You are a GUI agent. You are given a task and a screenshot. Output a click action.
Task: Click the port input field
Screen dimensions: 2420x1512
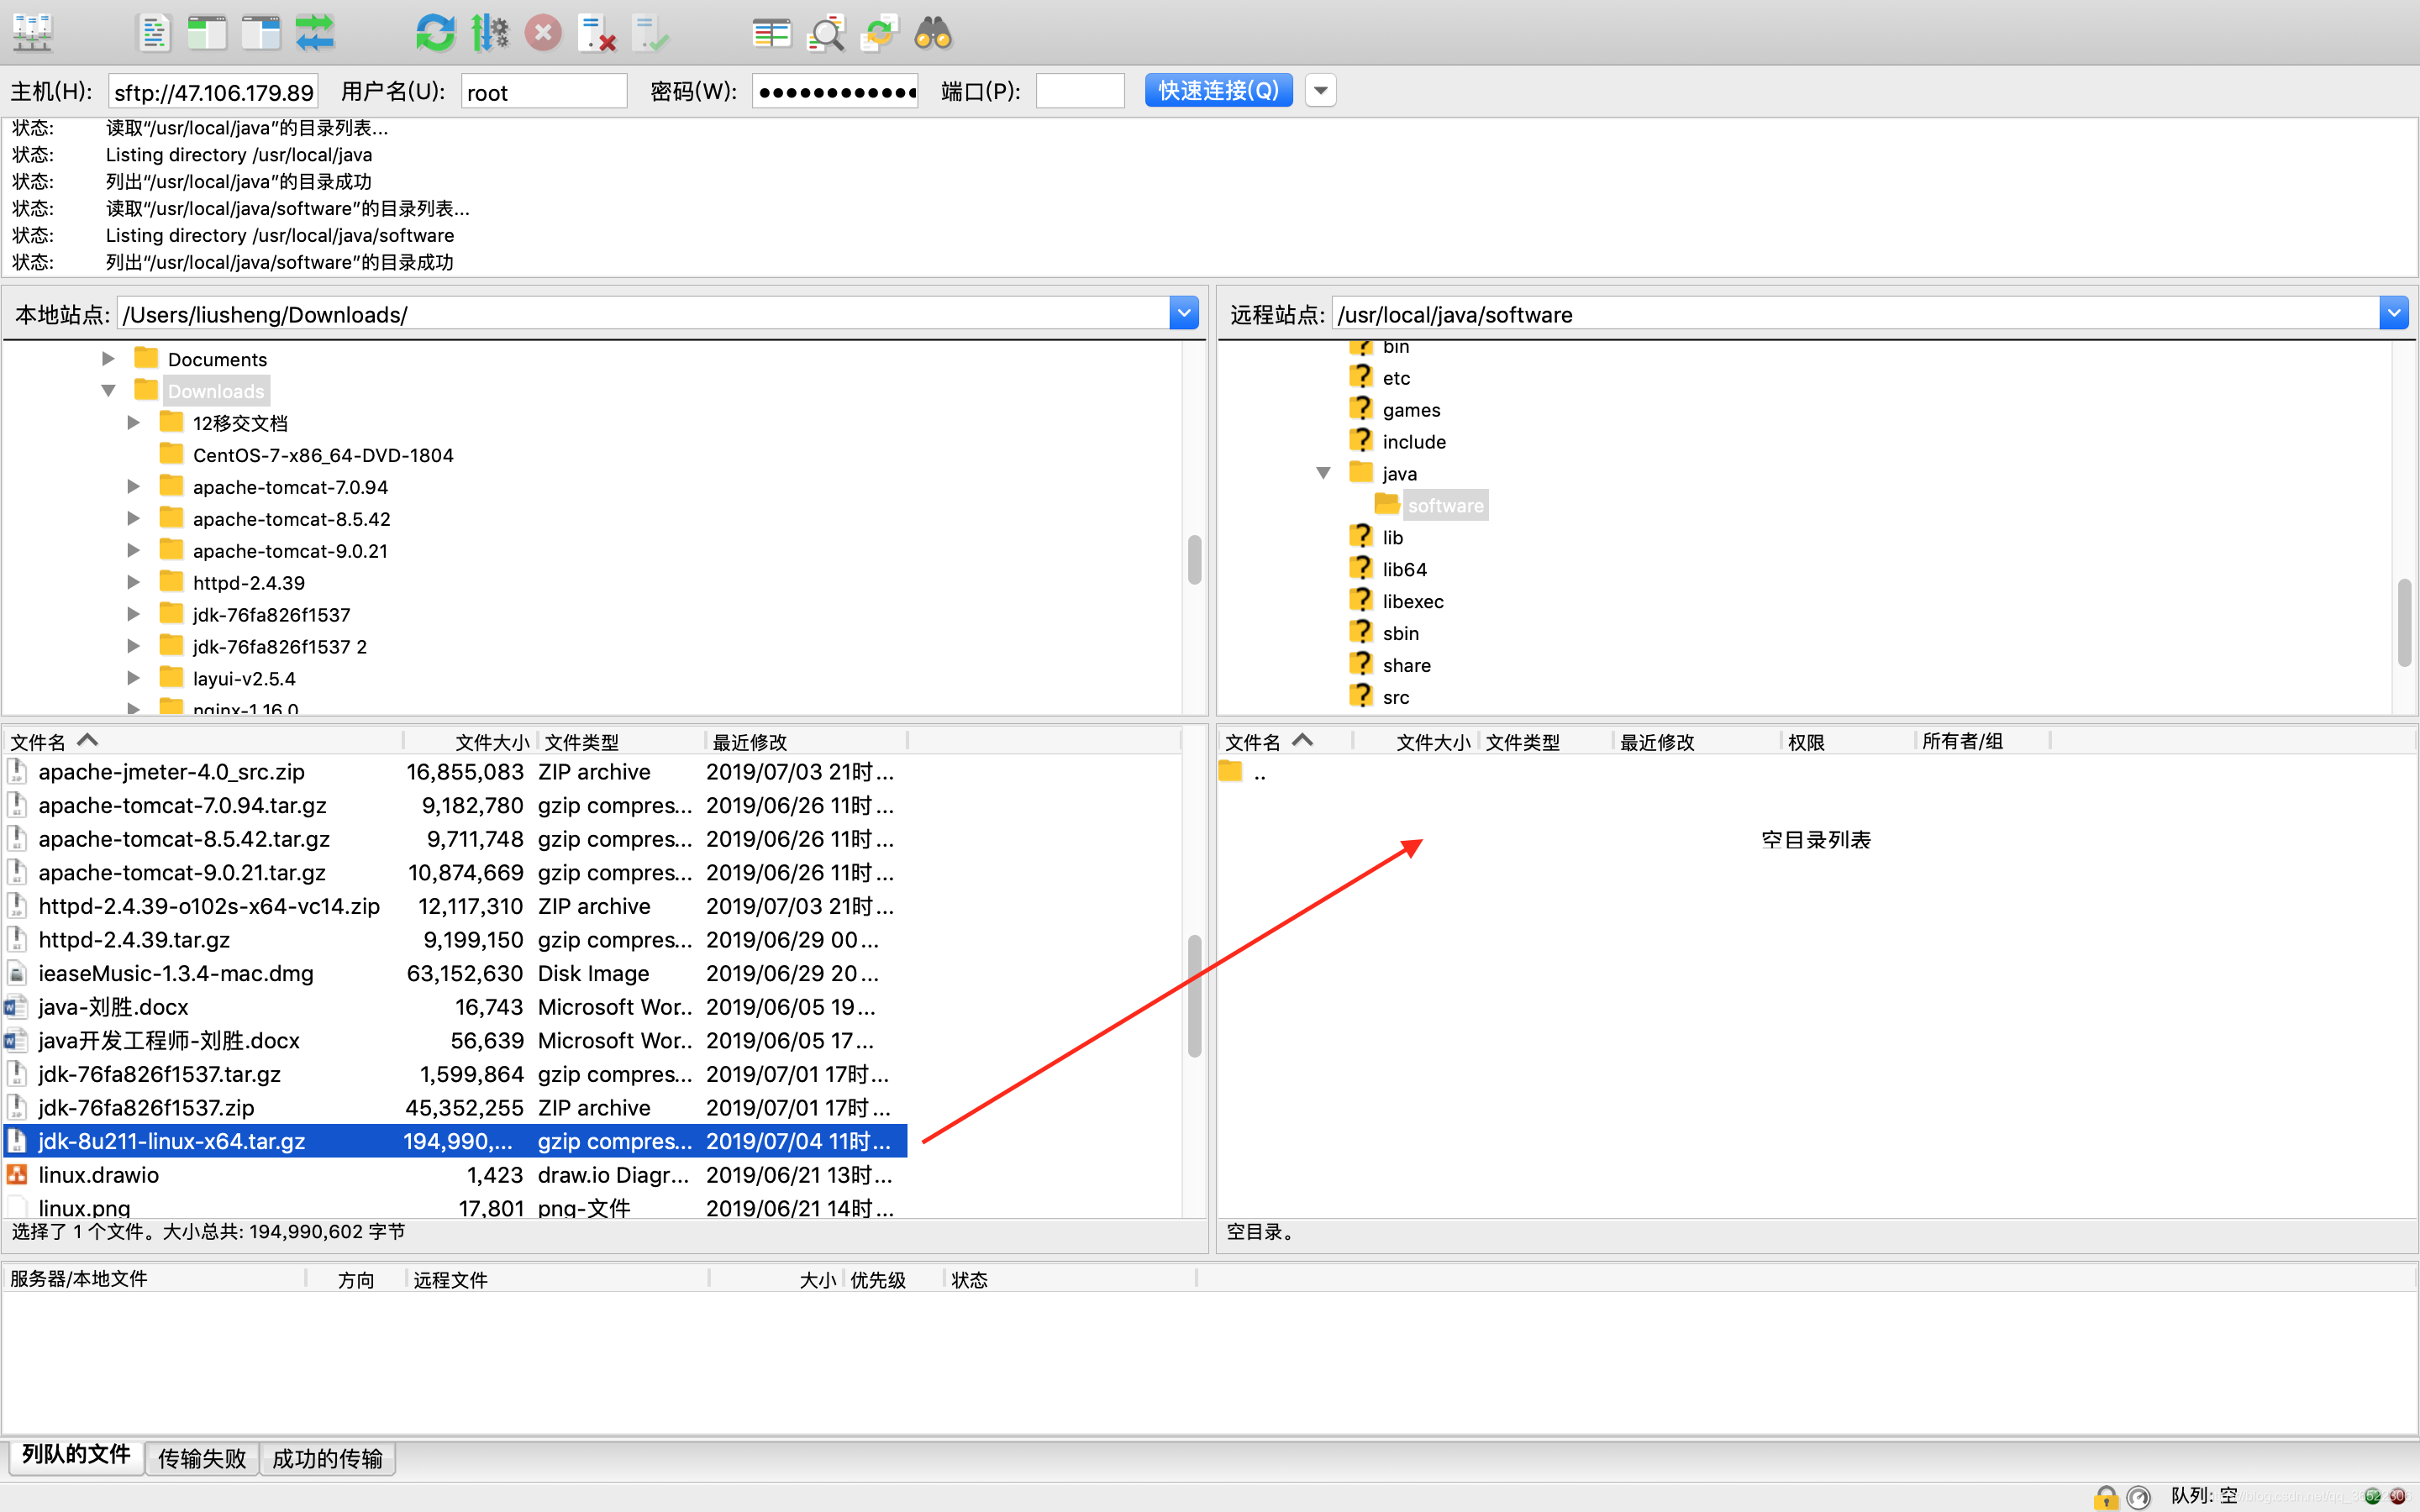pos(1080,91)
